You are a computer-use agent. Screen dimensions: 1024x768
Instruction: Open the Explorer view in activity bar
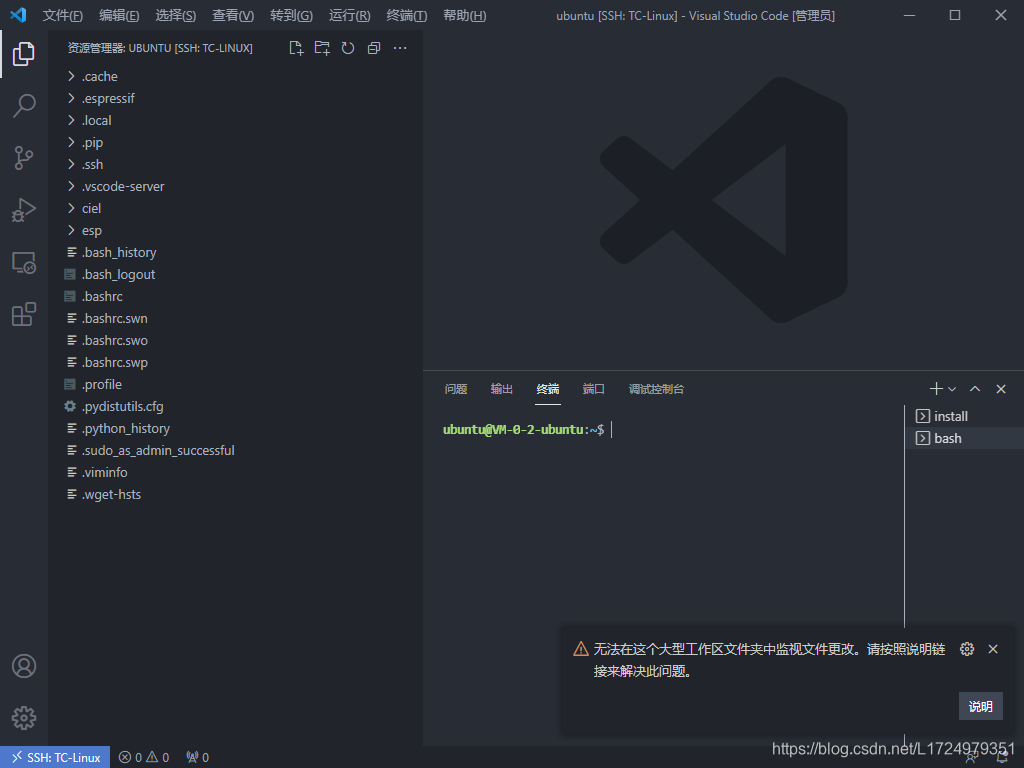tap(24, 54)
